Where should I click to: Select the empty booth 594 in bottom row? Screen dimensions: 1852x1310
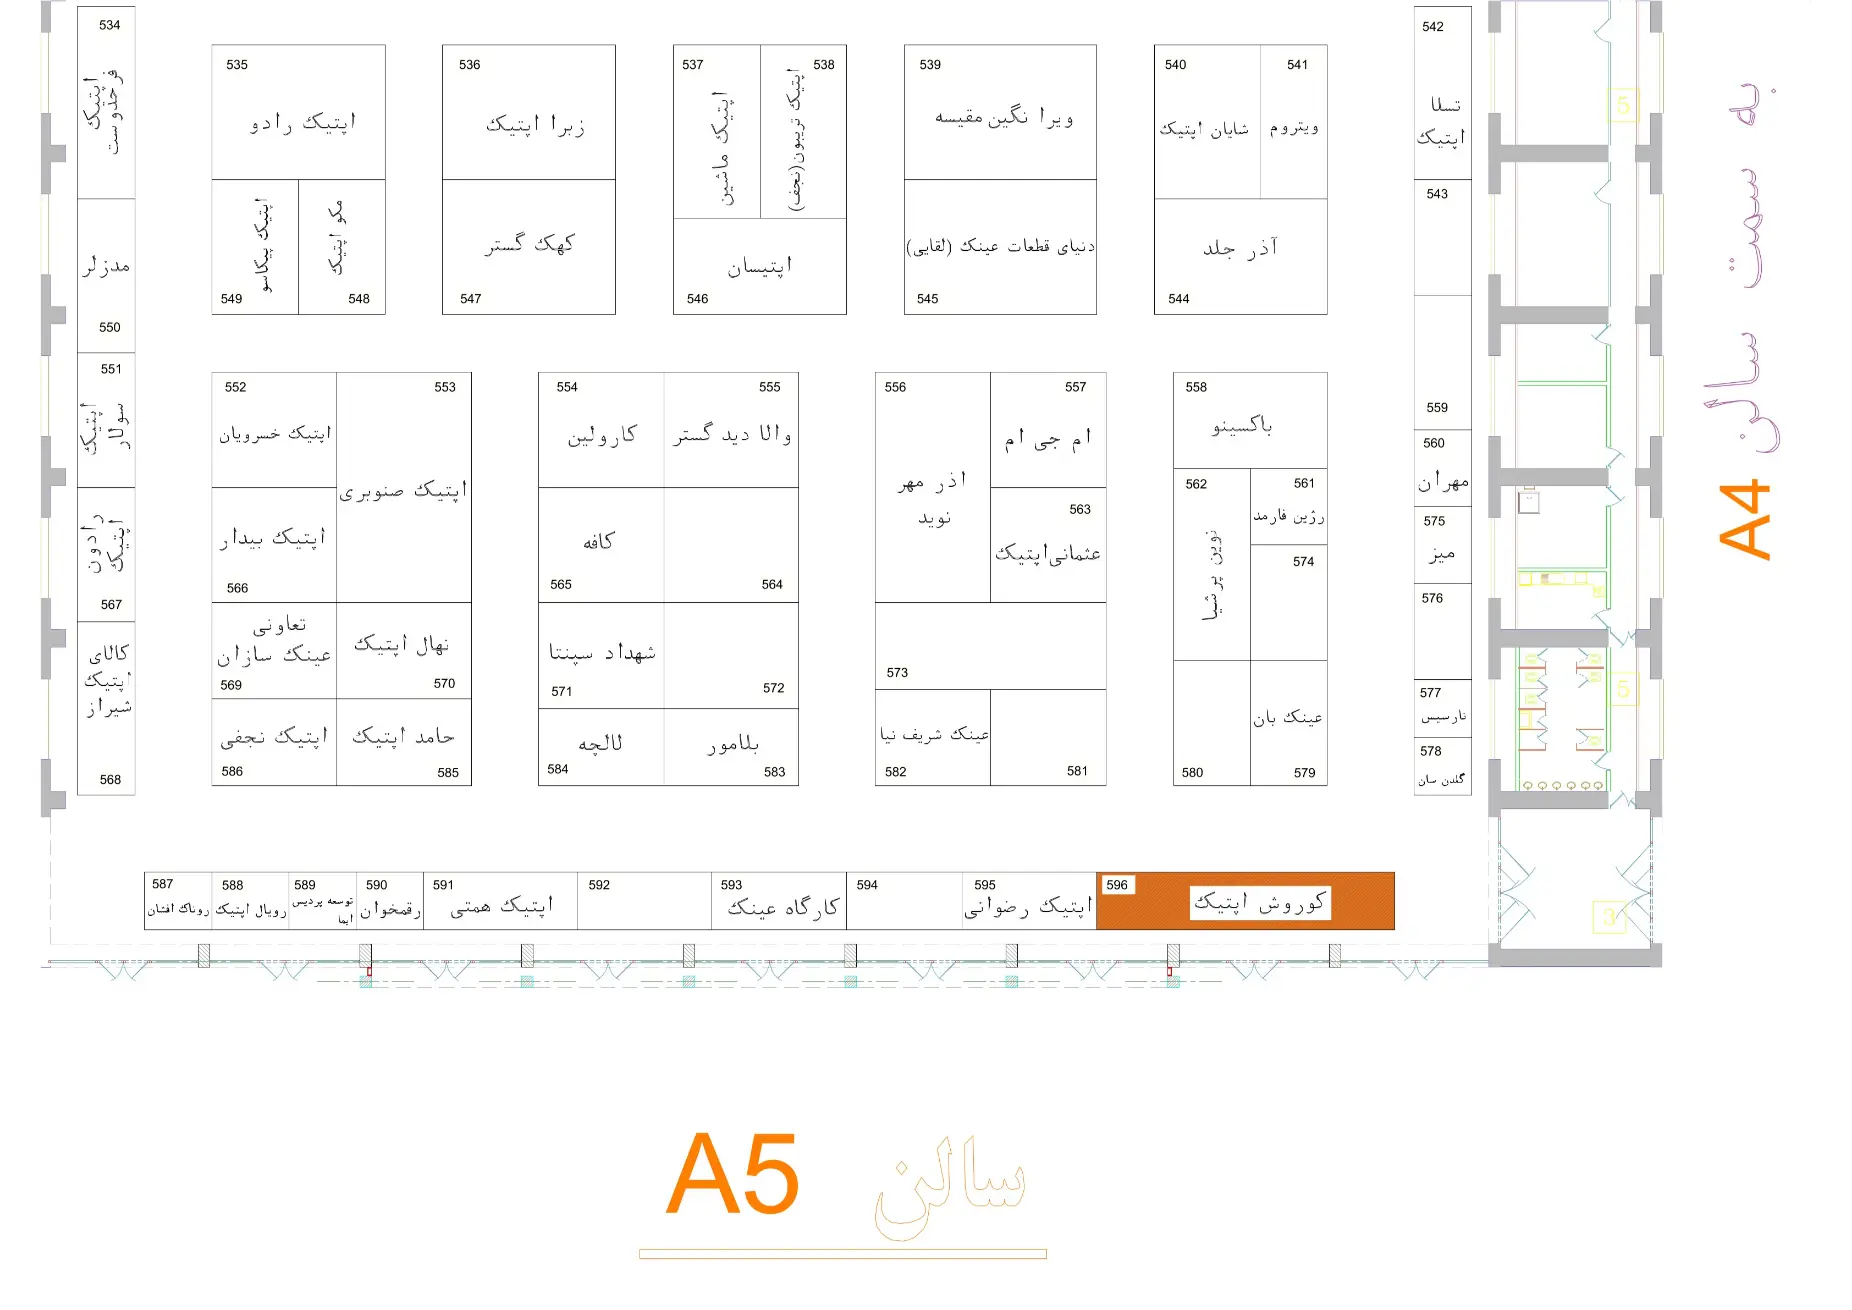(x=903, y=901)
